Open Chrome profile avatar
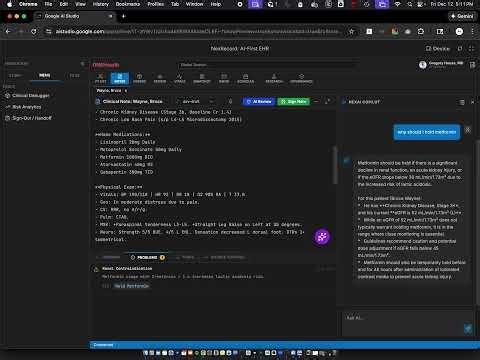 click(459, 31)
